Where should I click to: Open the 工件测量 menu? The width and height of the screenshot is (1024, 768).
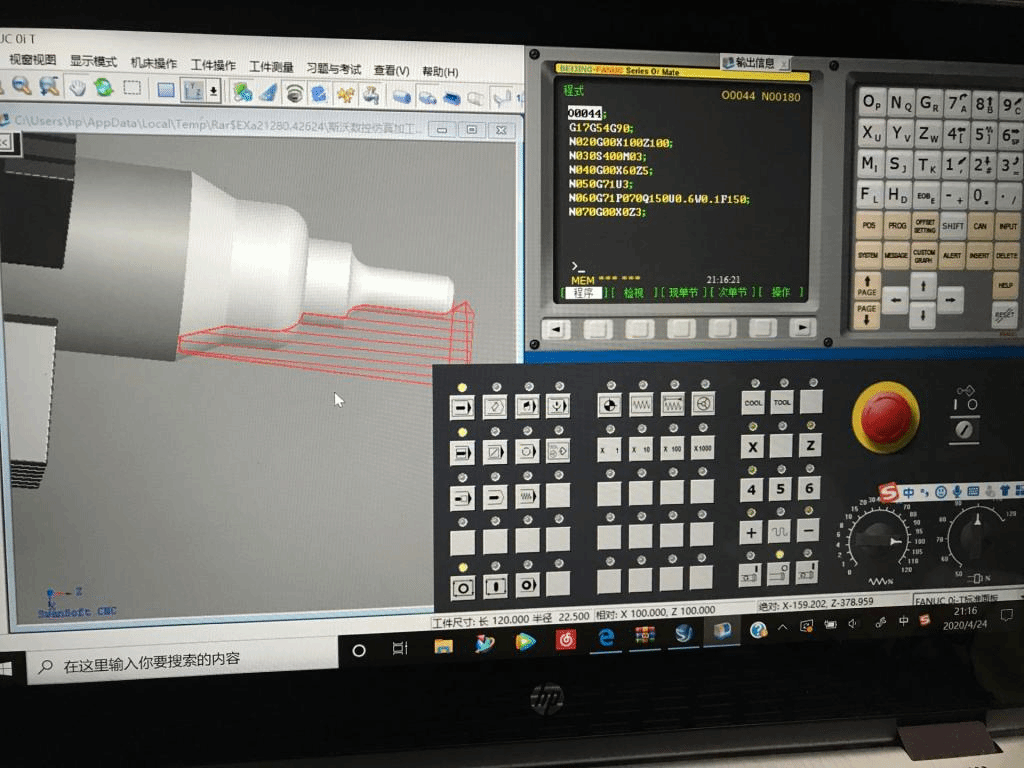[x=271, y=67]
